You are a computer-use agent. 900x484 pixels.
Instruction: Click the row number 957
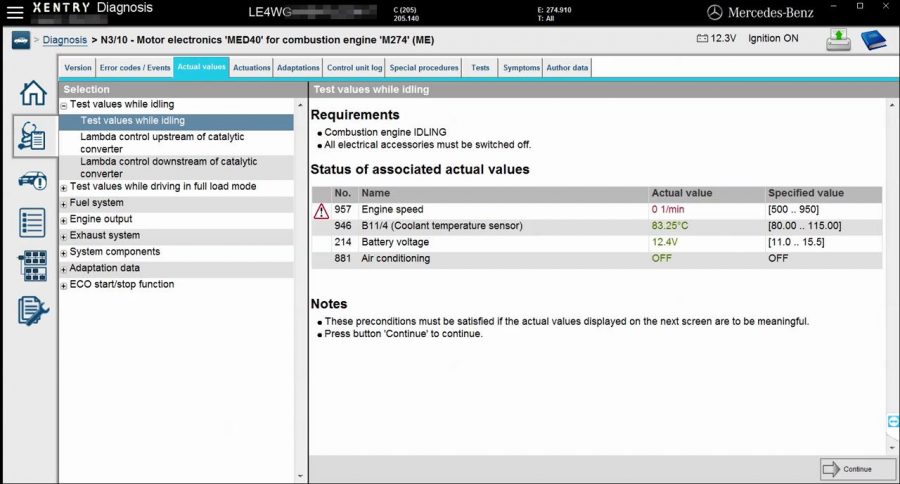pyautogui.click(x=343, y=210)
